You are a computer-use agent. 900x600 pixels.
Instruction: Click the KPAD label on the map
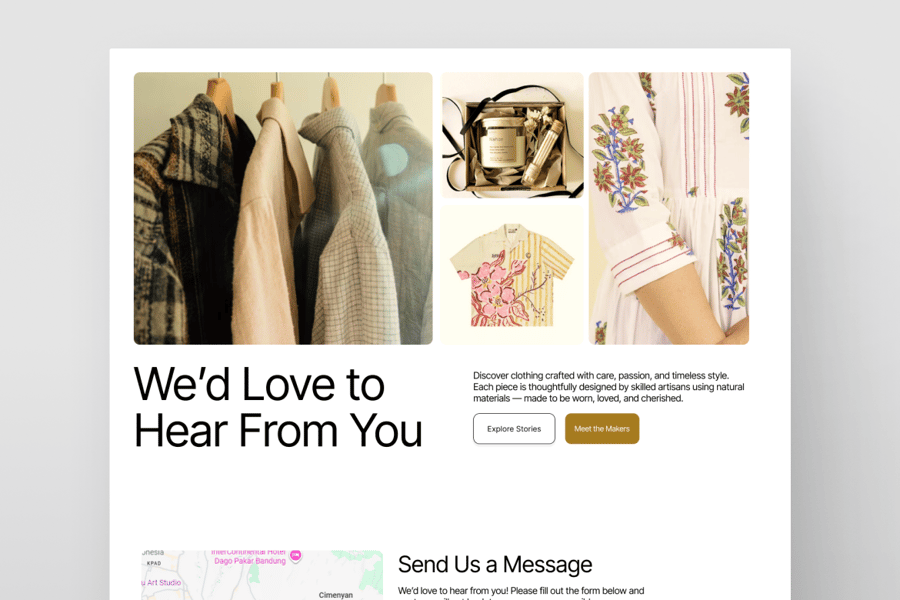pyautogui.click(x=154, y=563)
